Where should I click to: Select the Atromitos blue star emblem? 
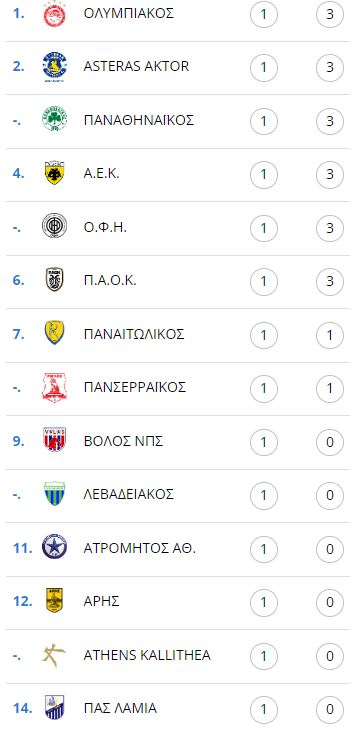tap(54, 548)
